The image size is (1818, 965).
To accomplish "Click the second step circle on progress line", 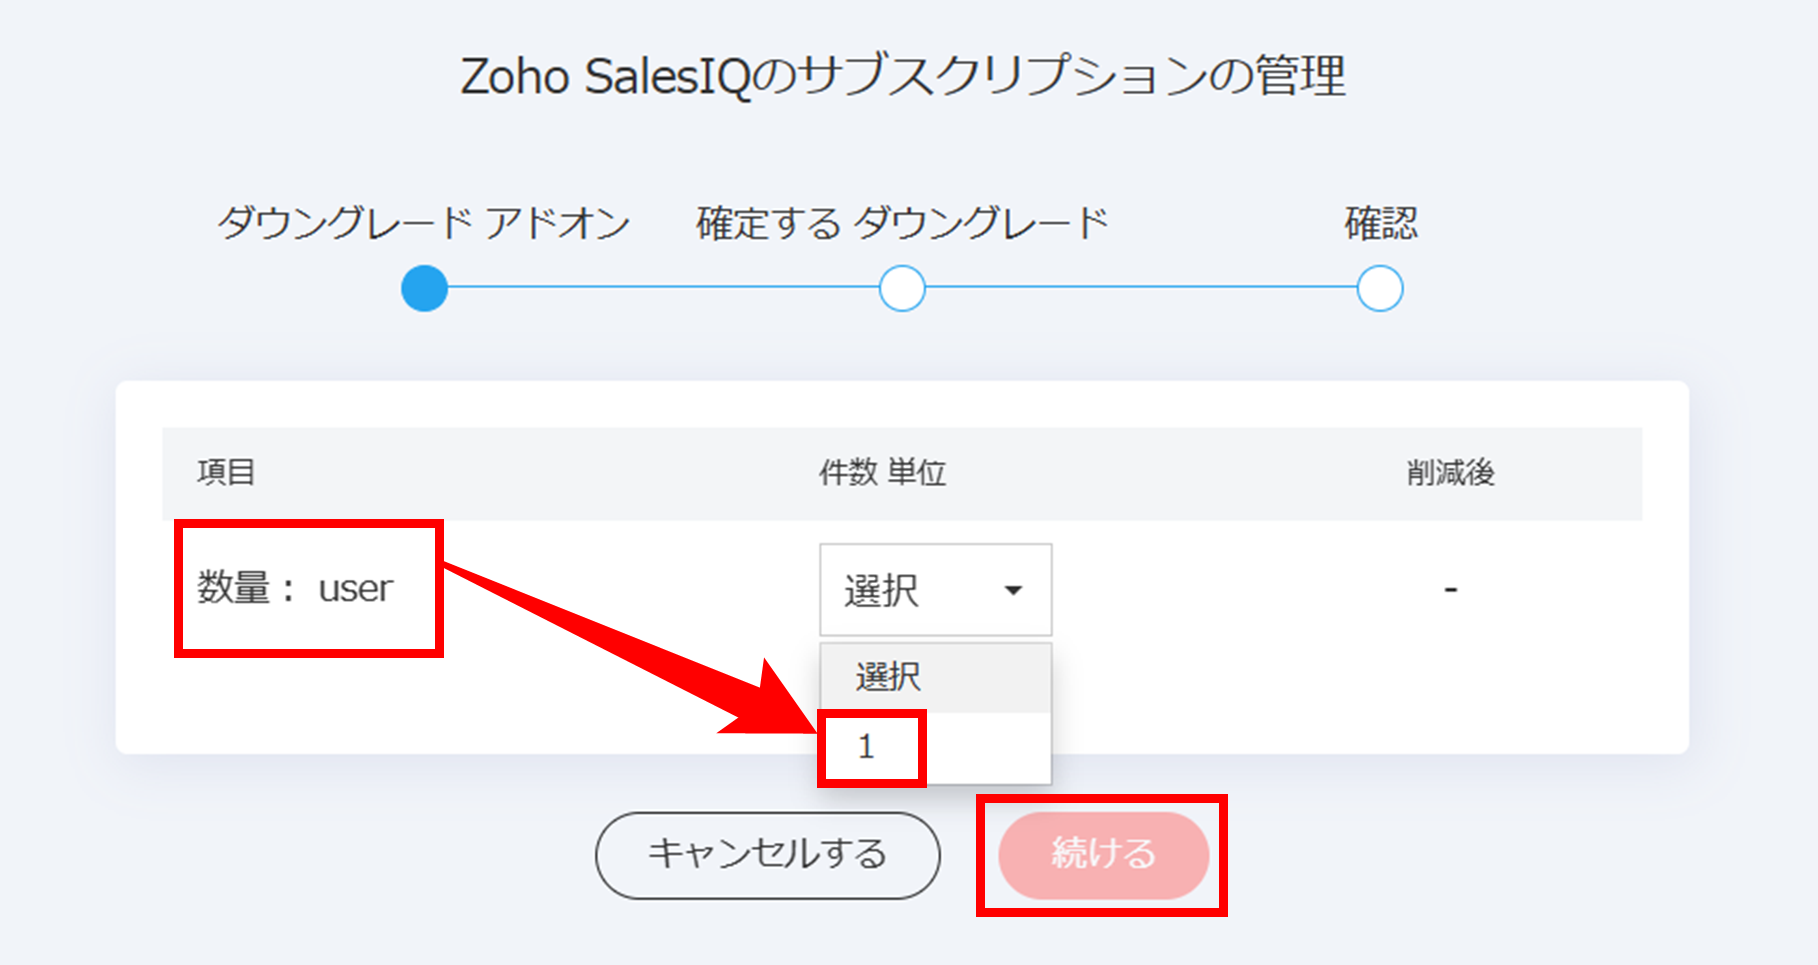I will click(x=902, y=288).
